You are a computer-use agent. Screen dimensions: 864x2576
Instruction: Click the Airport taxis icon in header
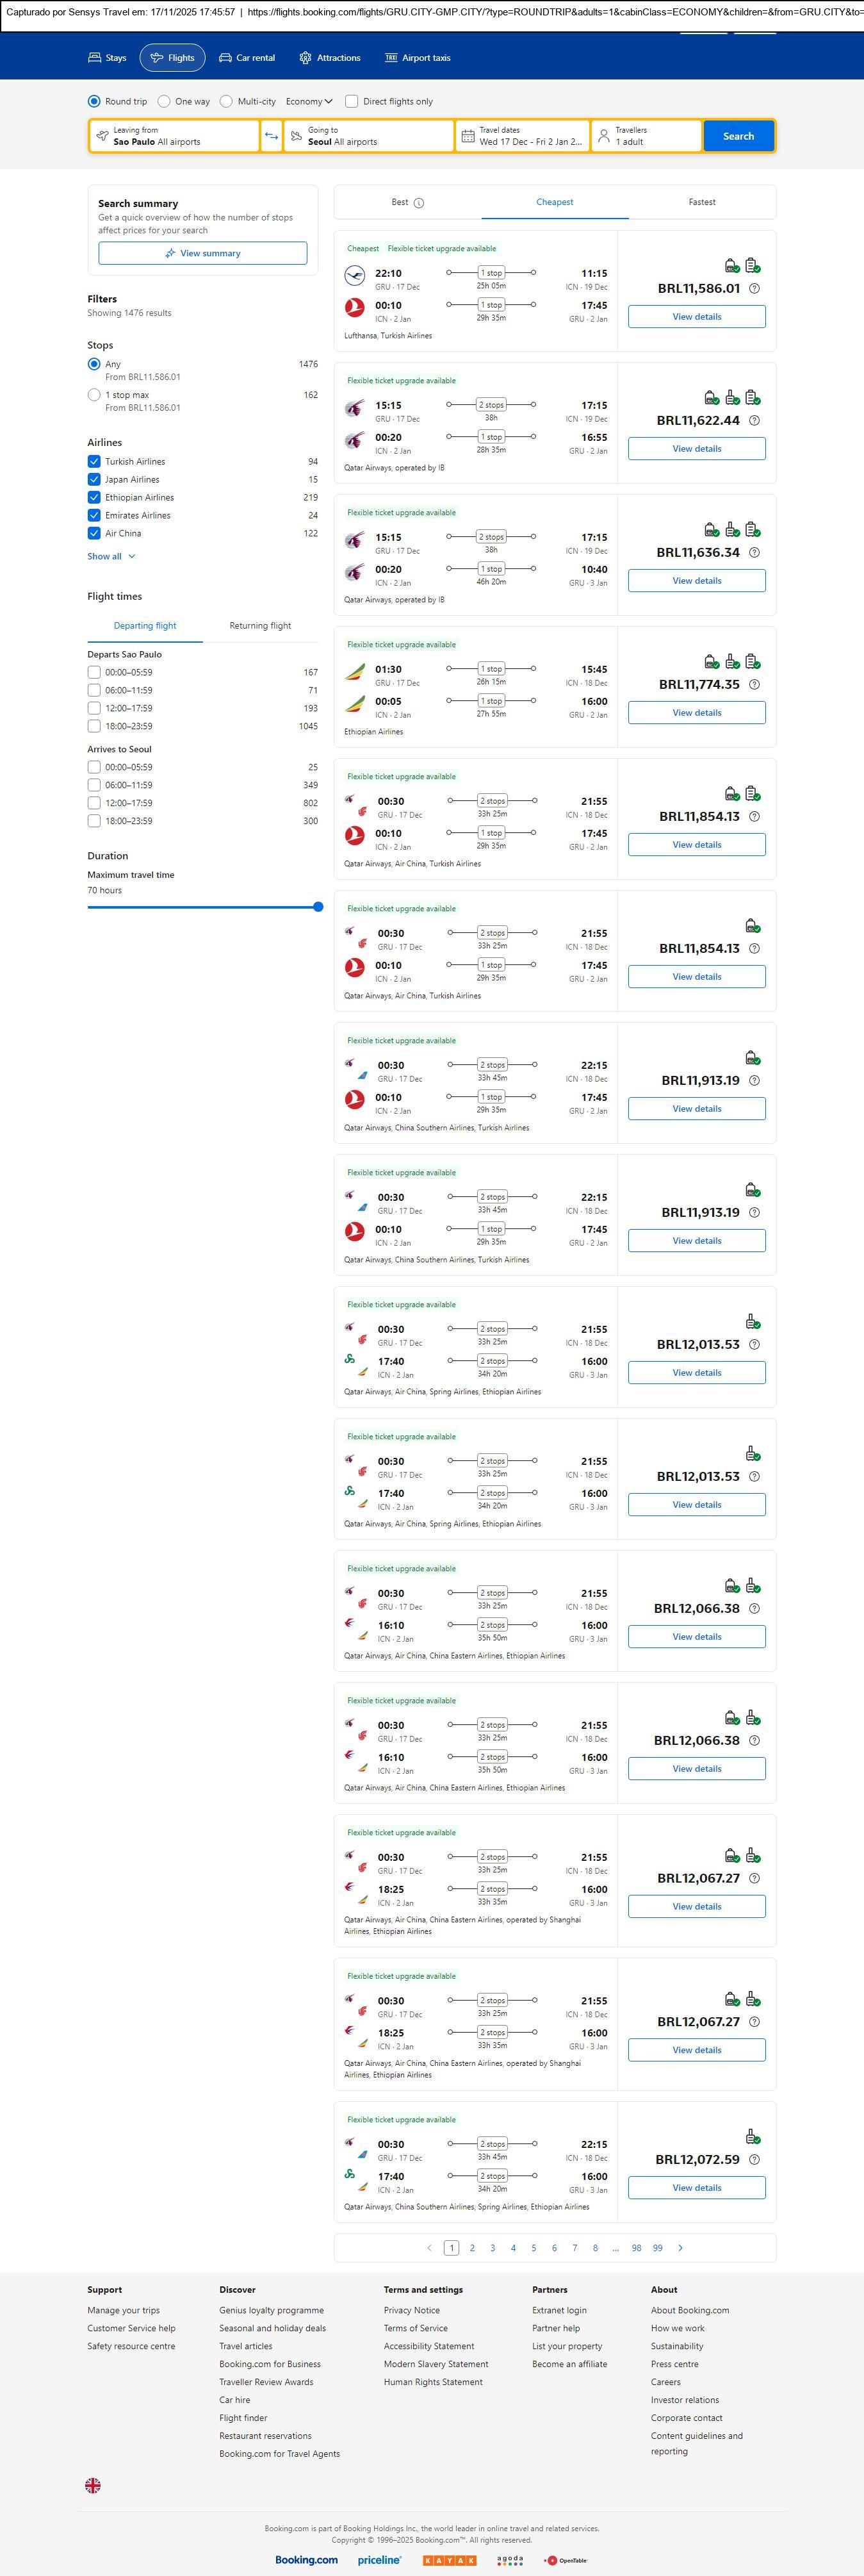391,58
